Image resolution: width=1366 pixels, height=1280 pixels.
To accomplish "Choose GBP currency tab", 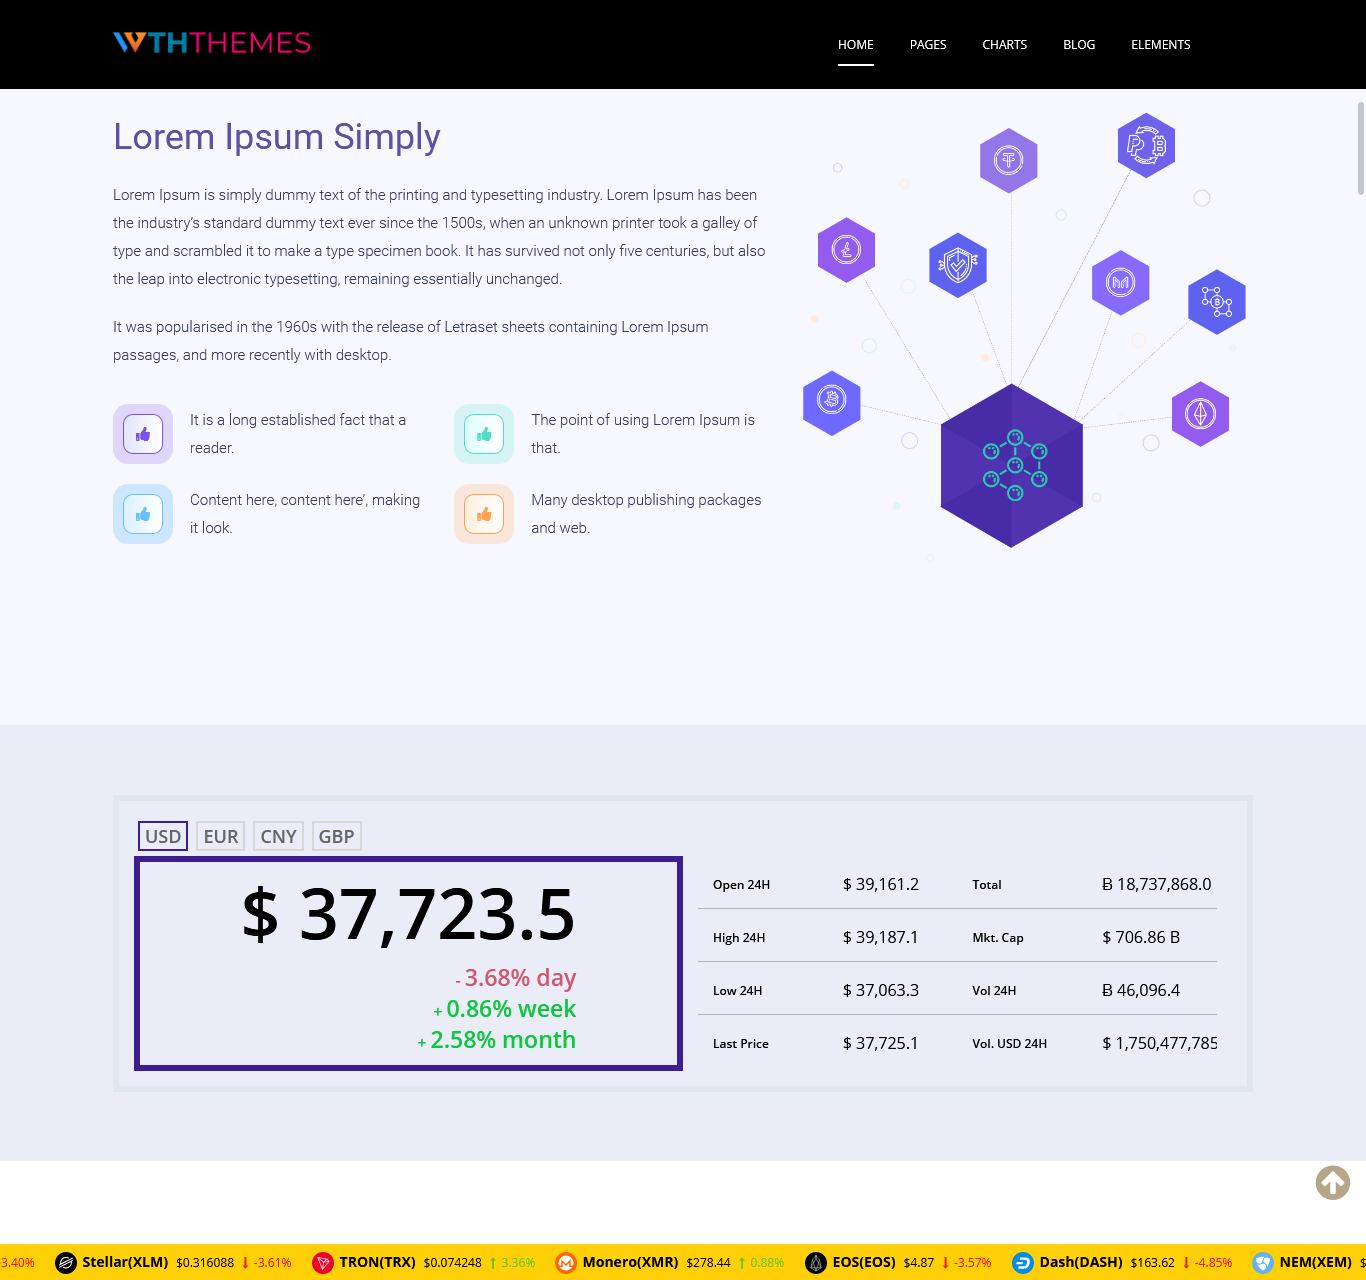I will click(336, 836).
